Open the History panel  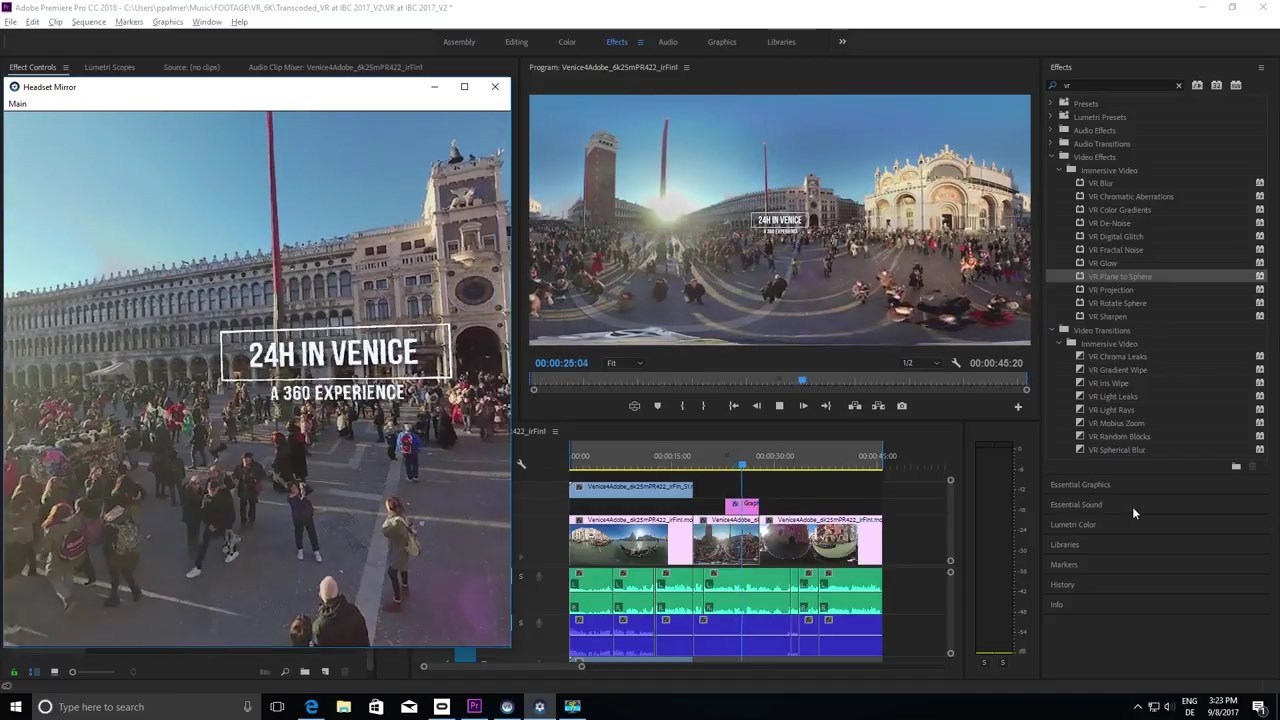pyautogui.click(x=1062, y=585)
